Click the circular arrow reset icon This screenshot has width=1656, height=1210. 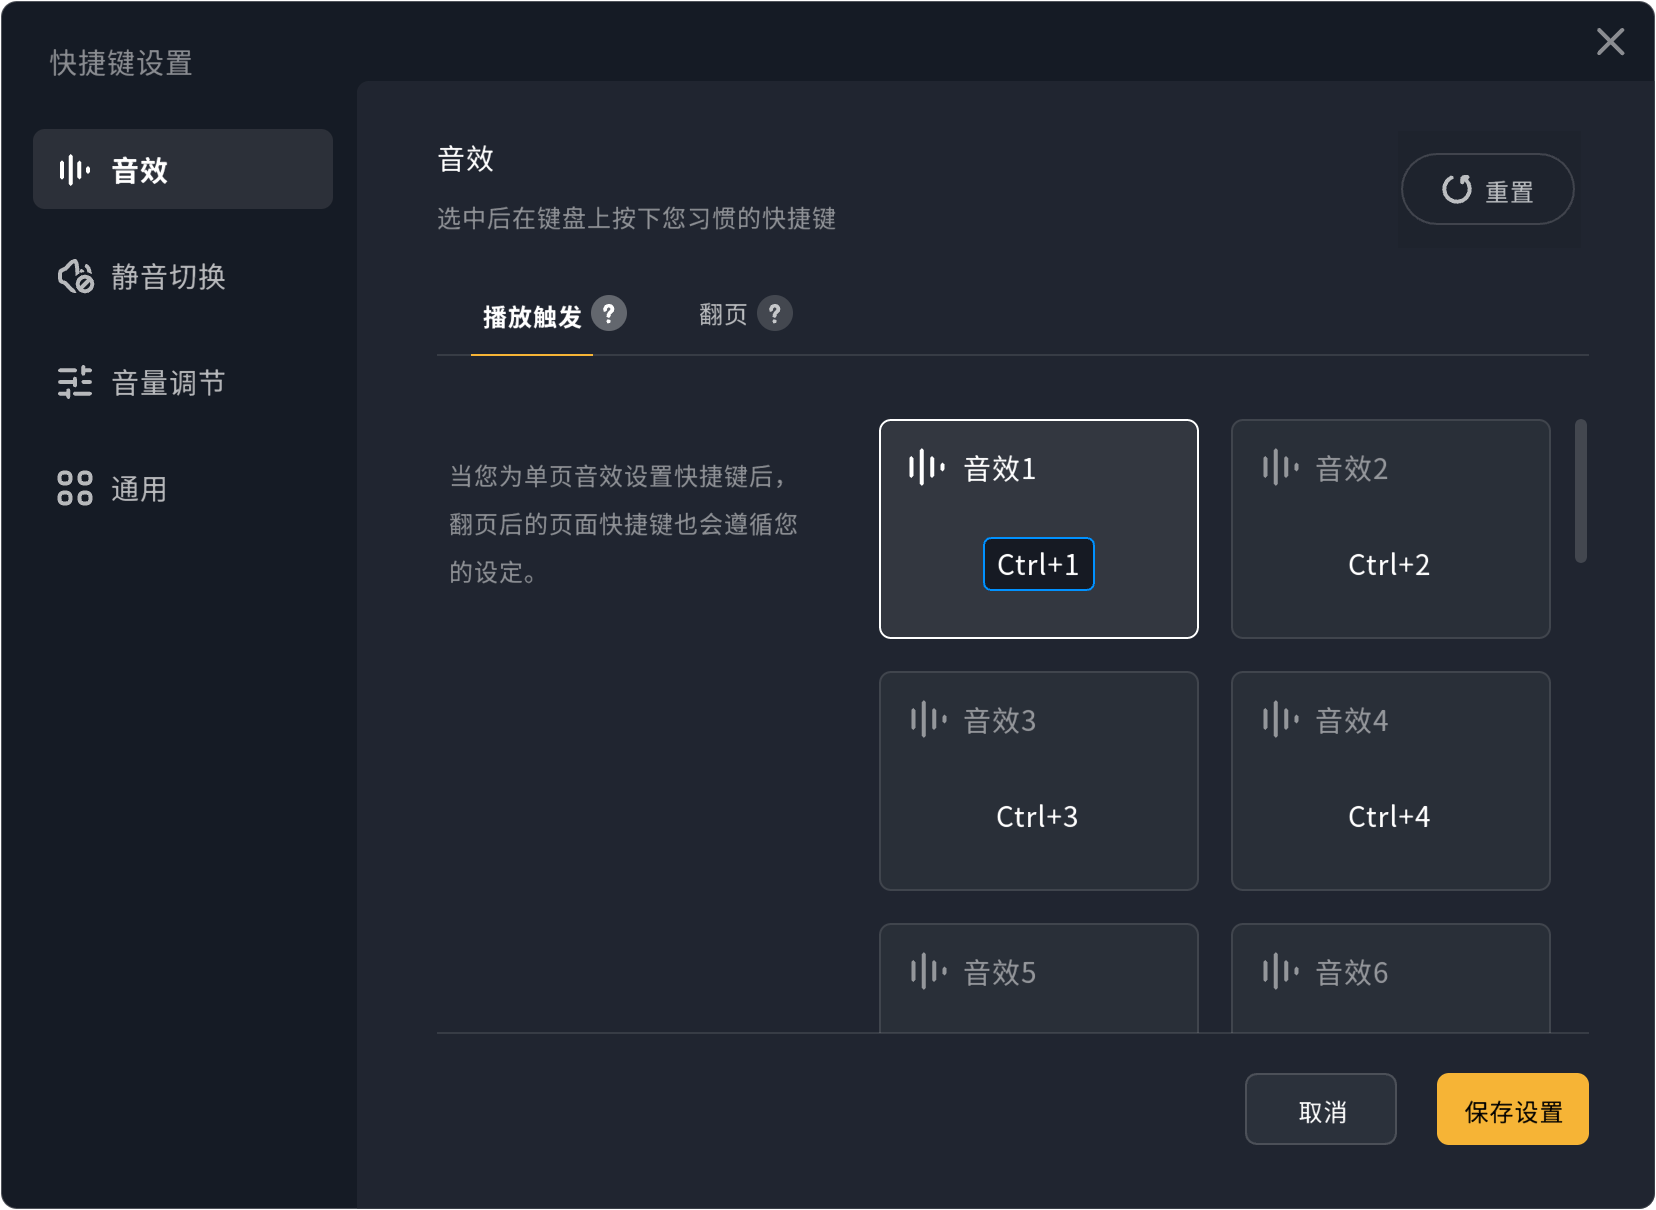[1457, 189]
